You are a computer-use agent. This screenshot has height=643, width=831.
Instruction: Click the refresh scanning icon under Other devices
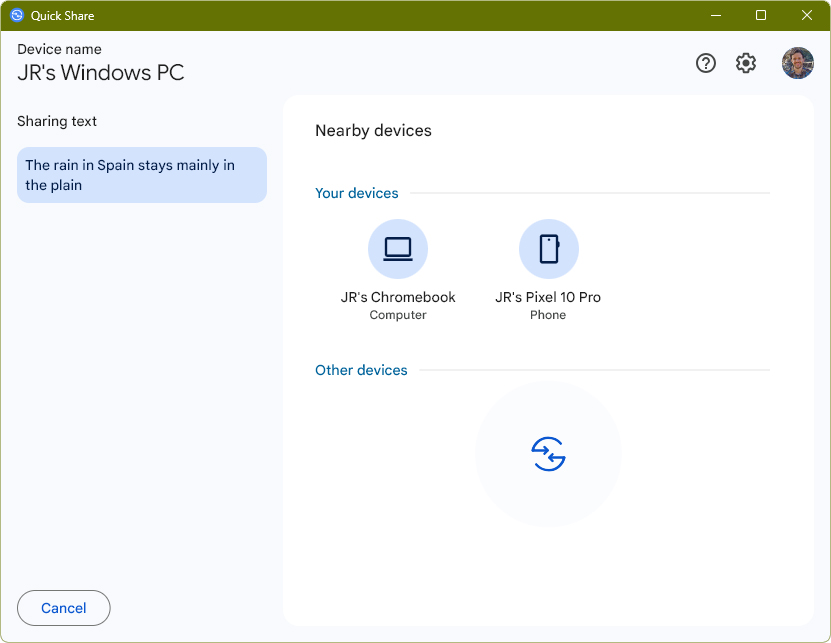548,453
